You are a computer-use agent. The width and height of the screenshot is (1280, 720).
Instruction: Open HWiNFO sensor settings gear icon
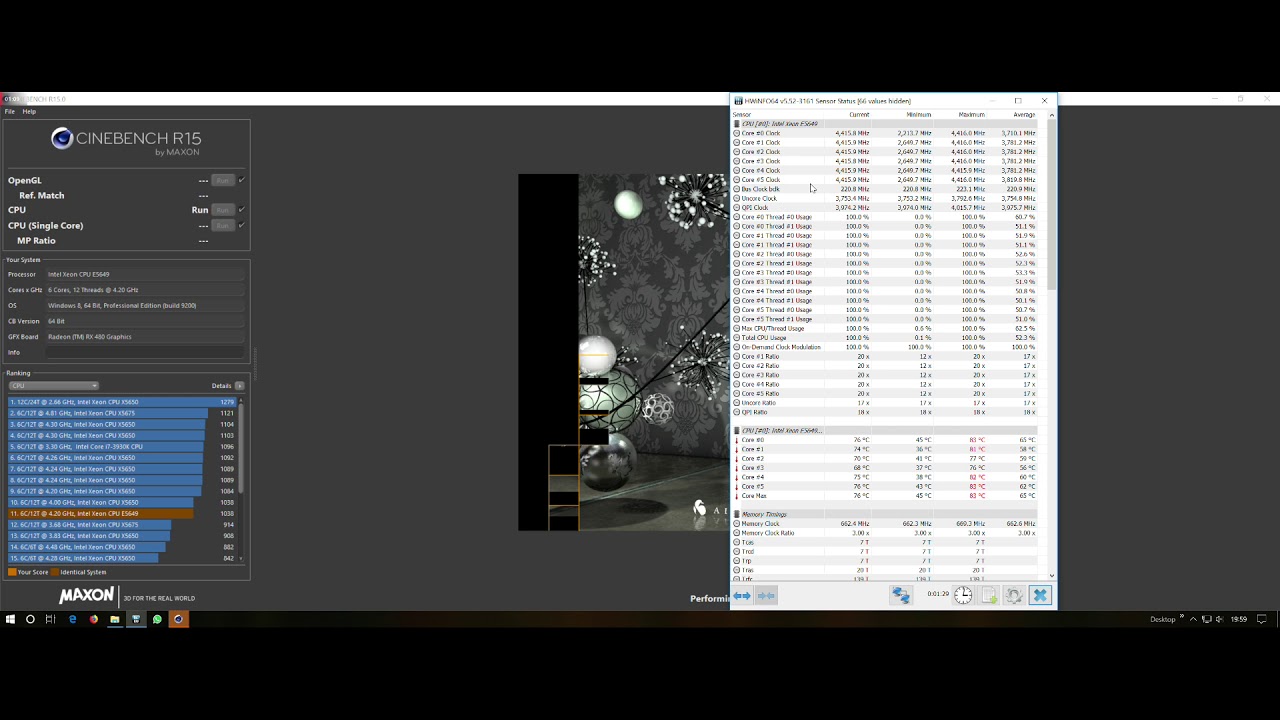tap(1014, 595)
